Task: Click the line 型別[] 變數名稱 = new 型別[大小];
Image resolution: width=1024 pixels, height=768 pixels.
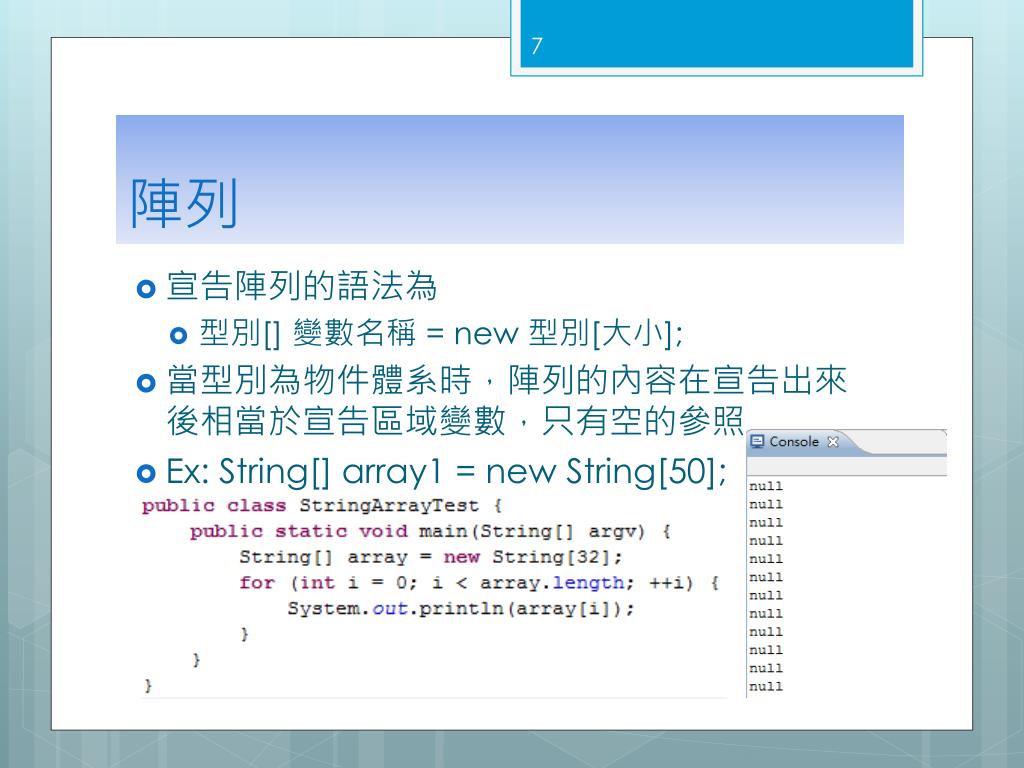Action: [441, 333]
